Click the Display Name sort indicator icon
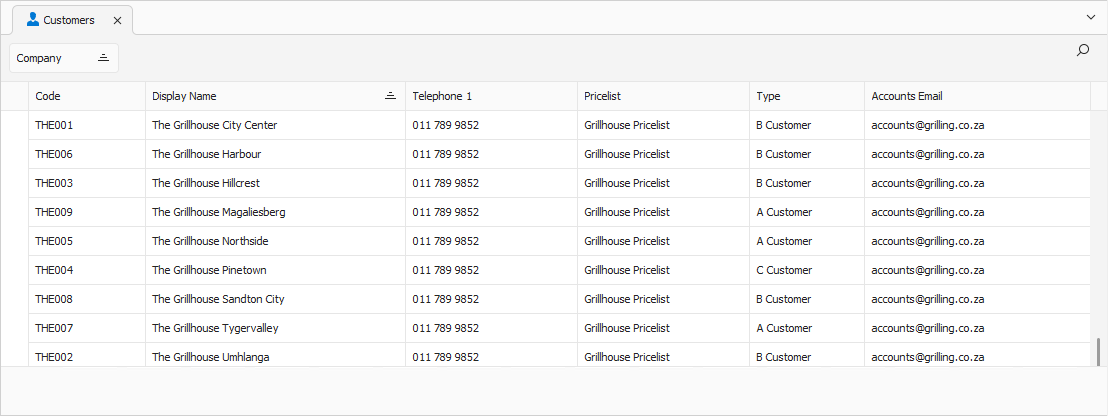The width and height of the screenshot is (1108, 416). (390, 96)
